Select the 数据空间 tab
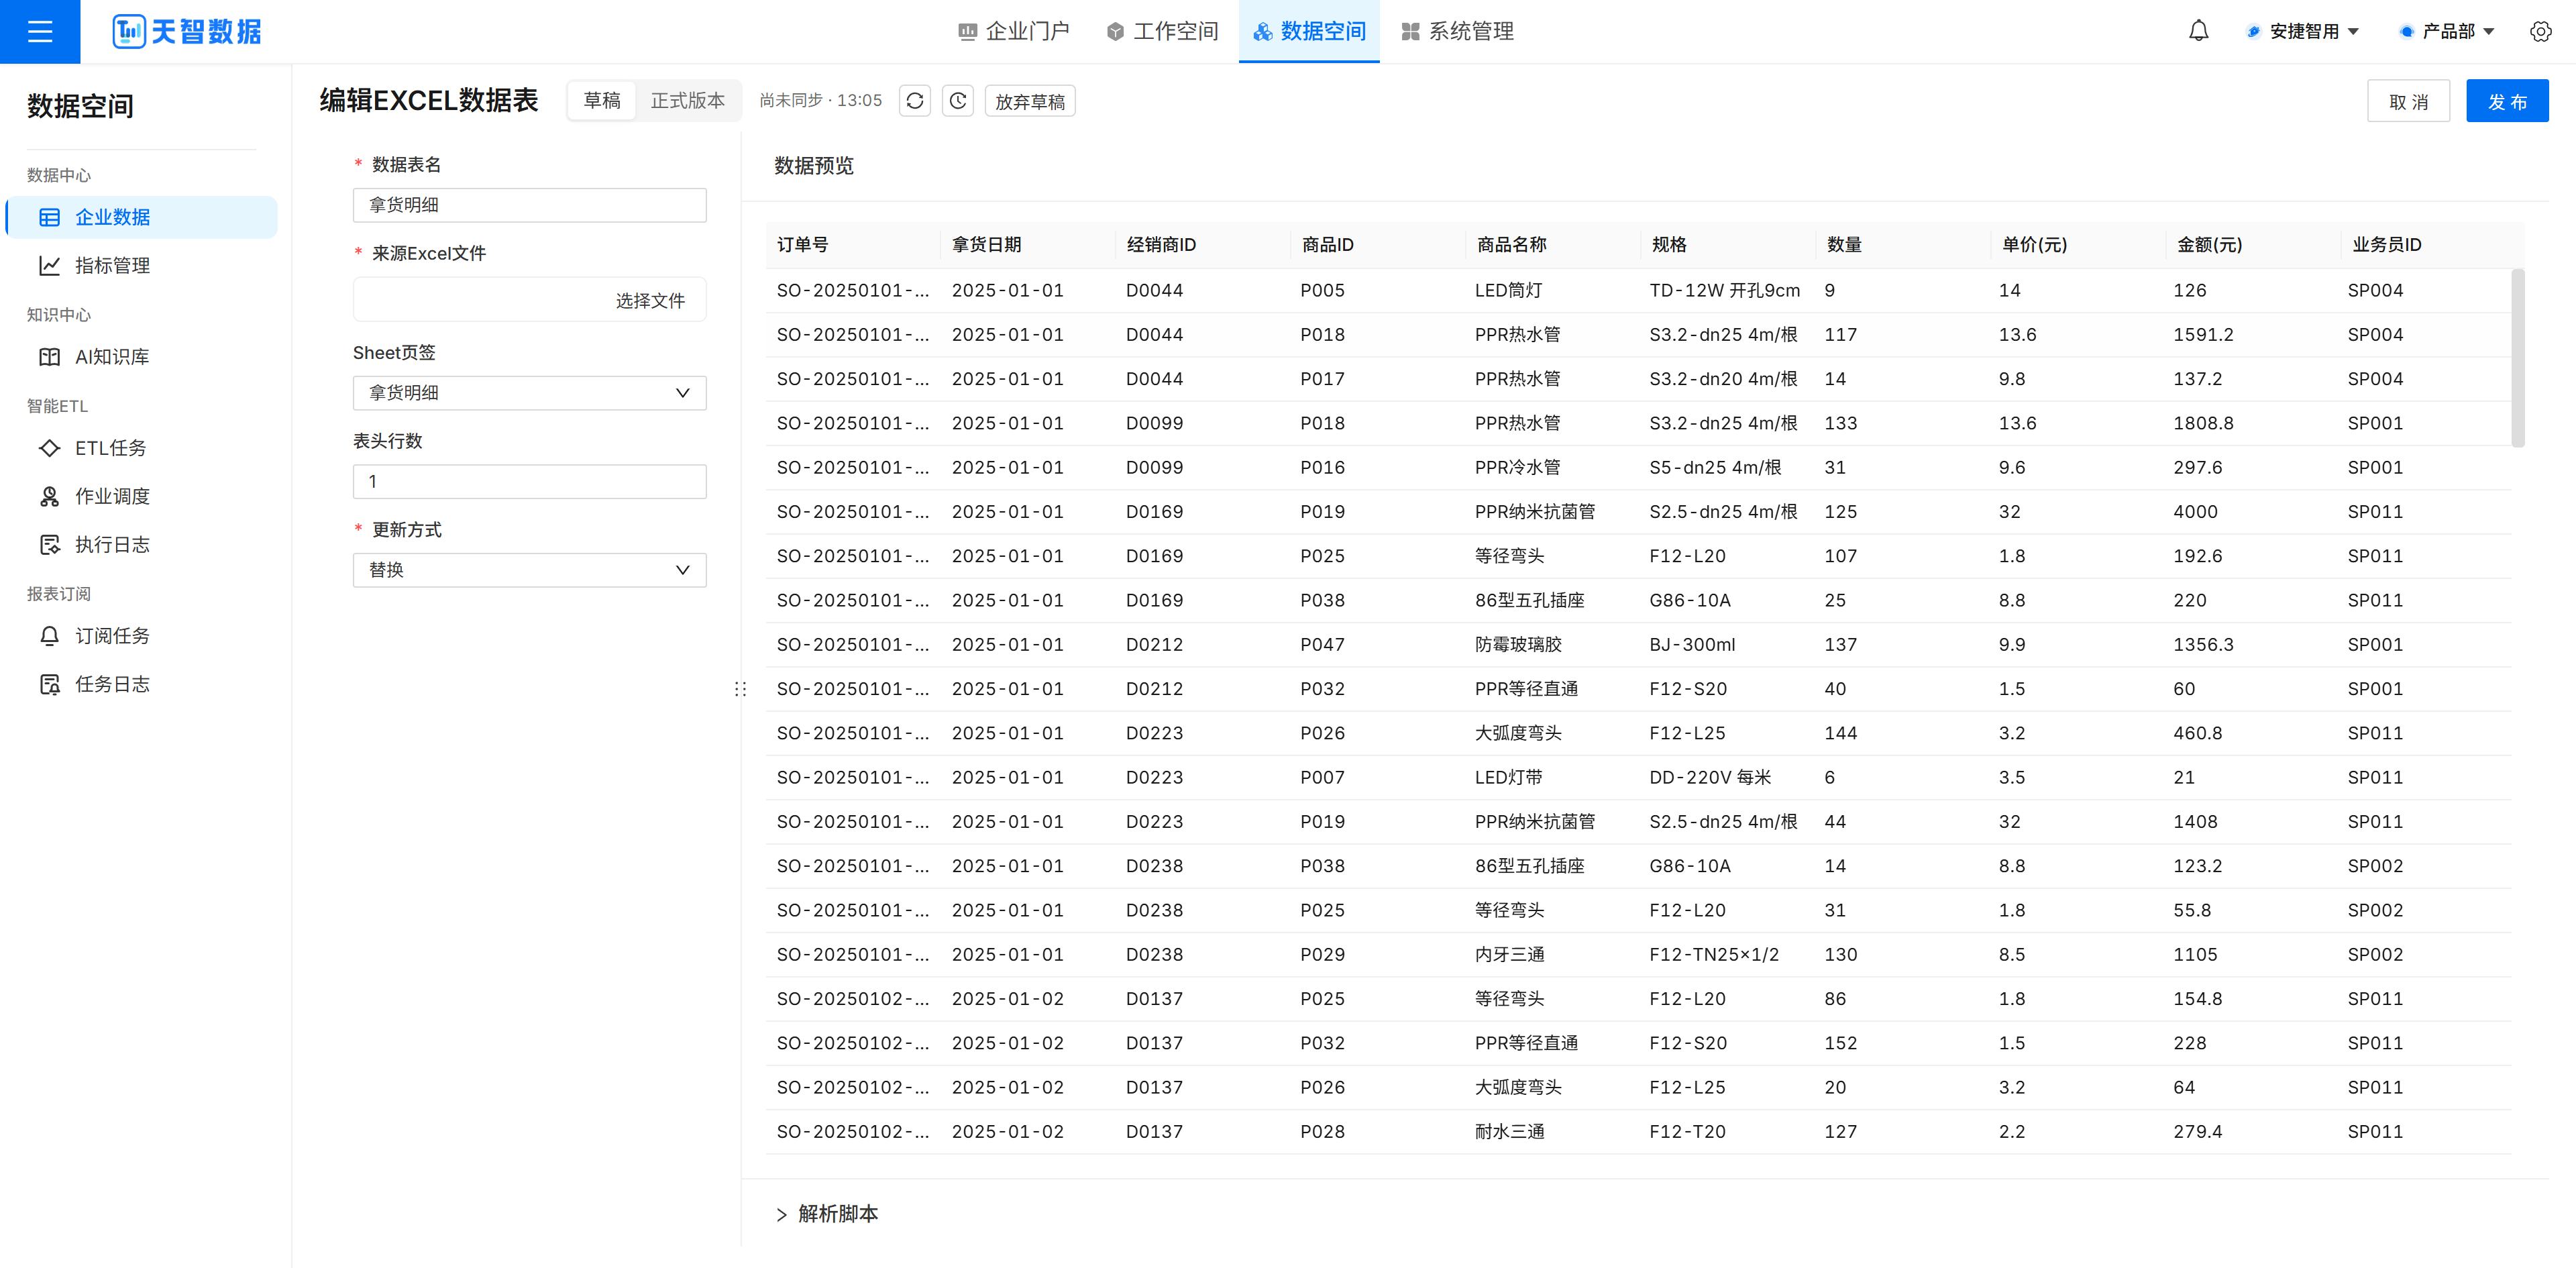The height and width of the screenshot is (1268, 2576). point(1309,32)
